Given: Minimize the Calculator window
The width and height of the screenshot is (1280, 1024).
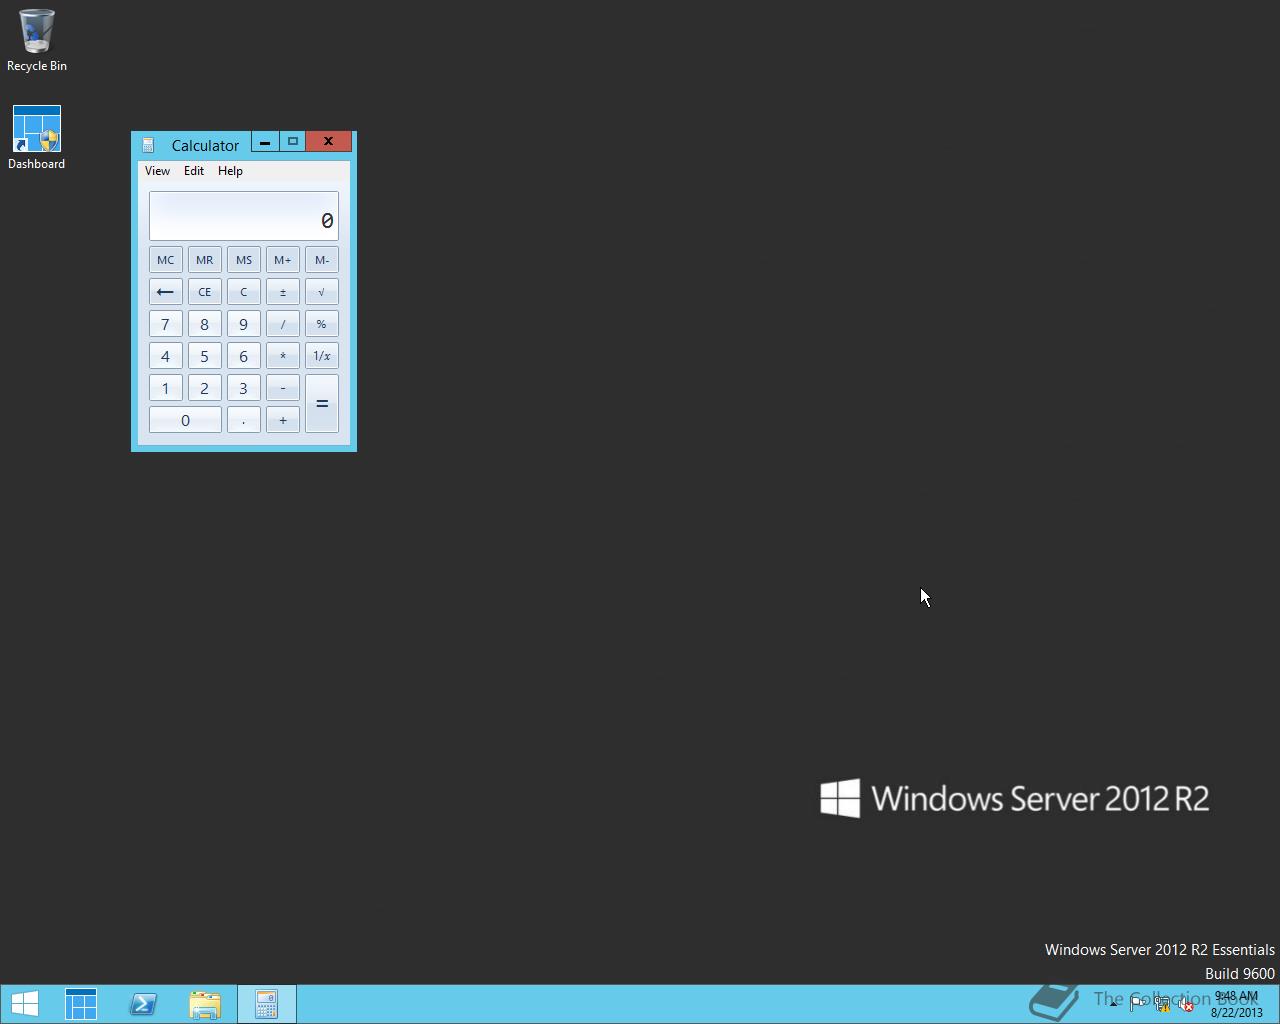Looking at the screenshot, I should pyautogui.click(x=265, y=142).
